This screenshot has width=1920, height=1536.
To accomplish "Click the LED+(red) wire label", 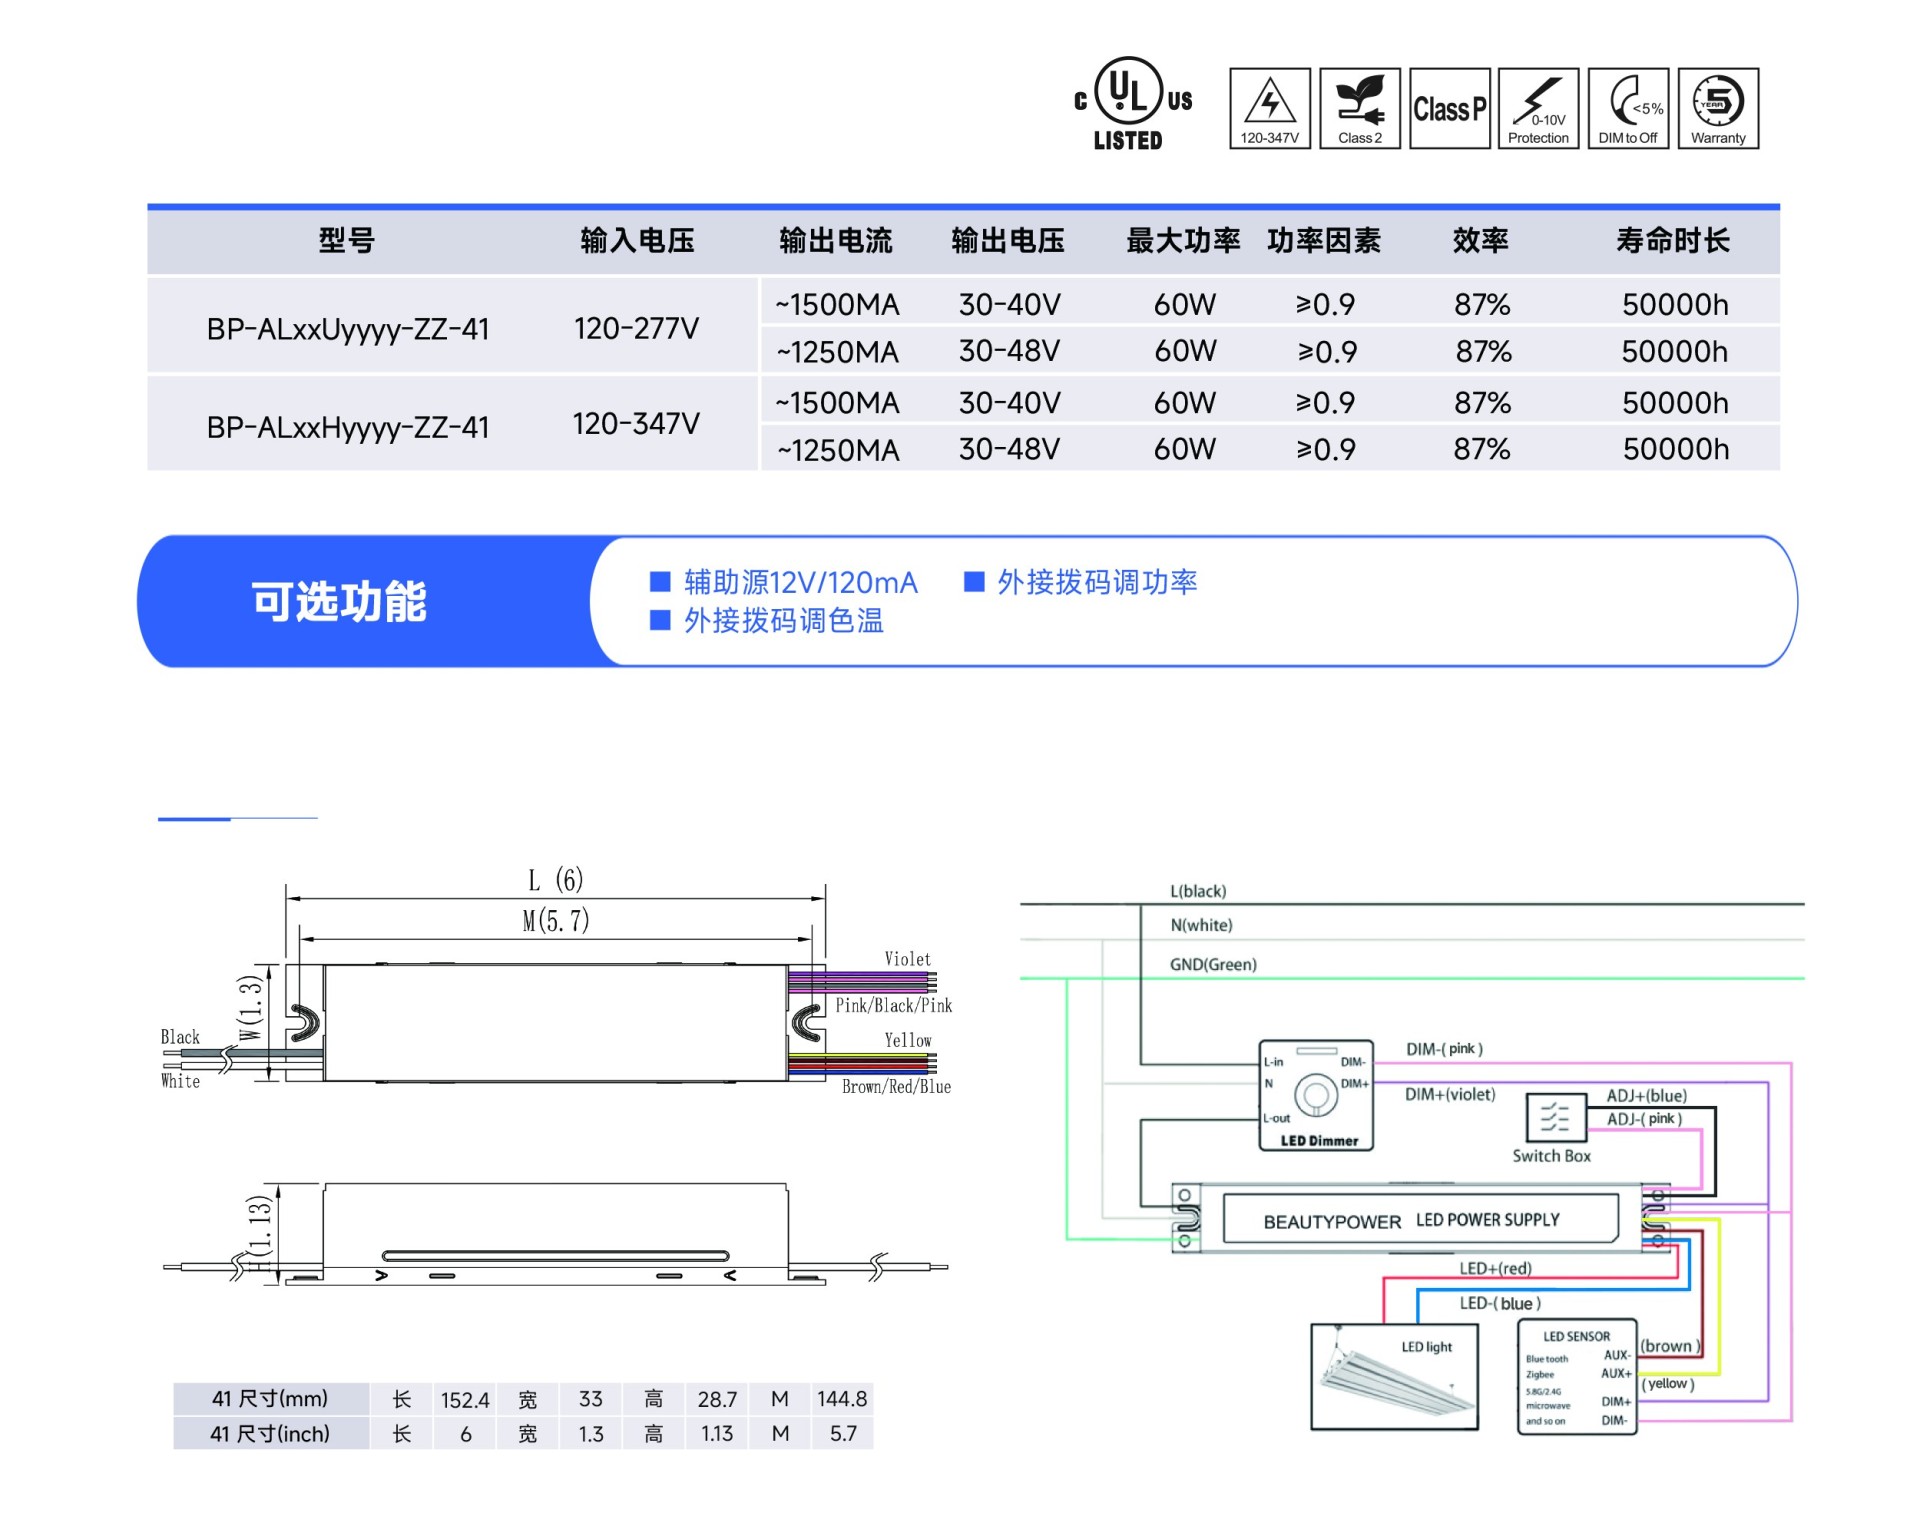I will (1495, 1268).
